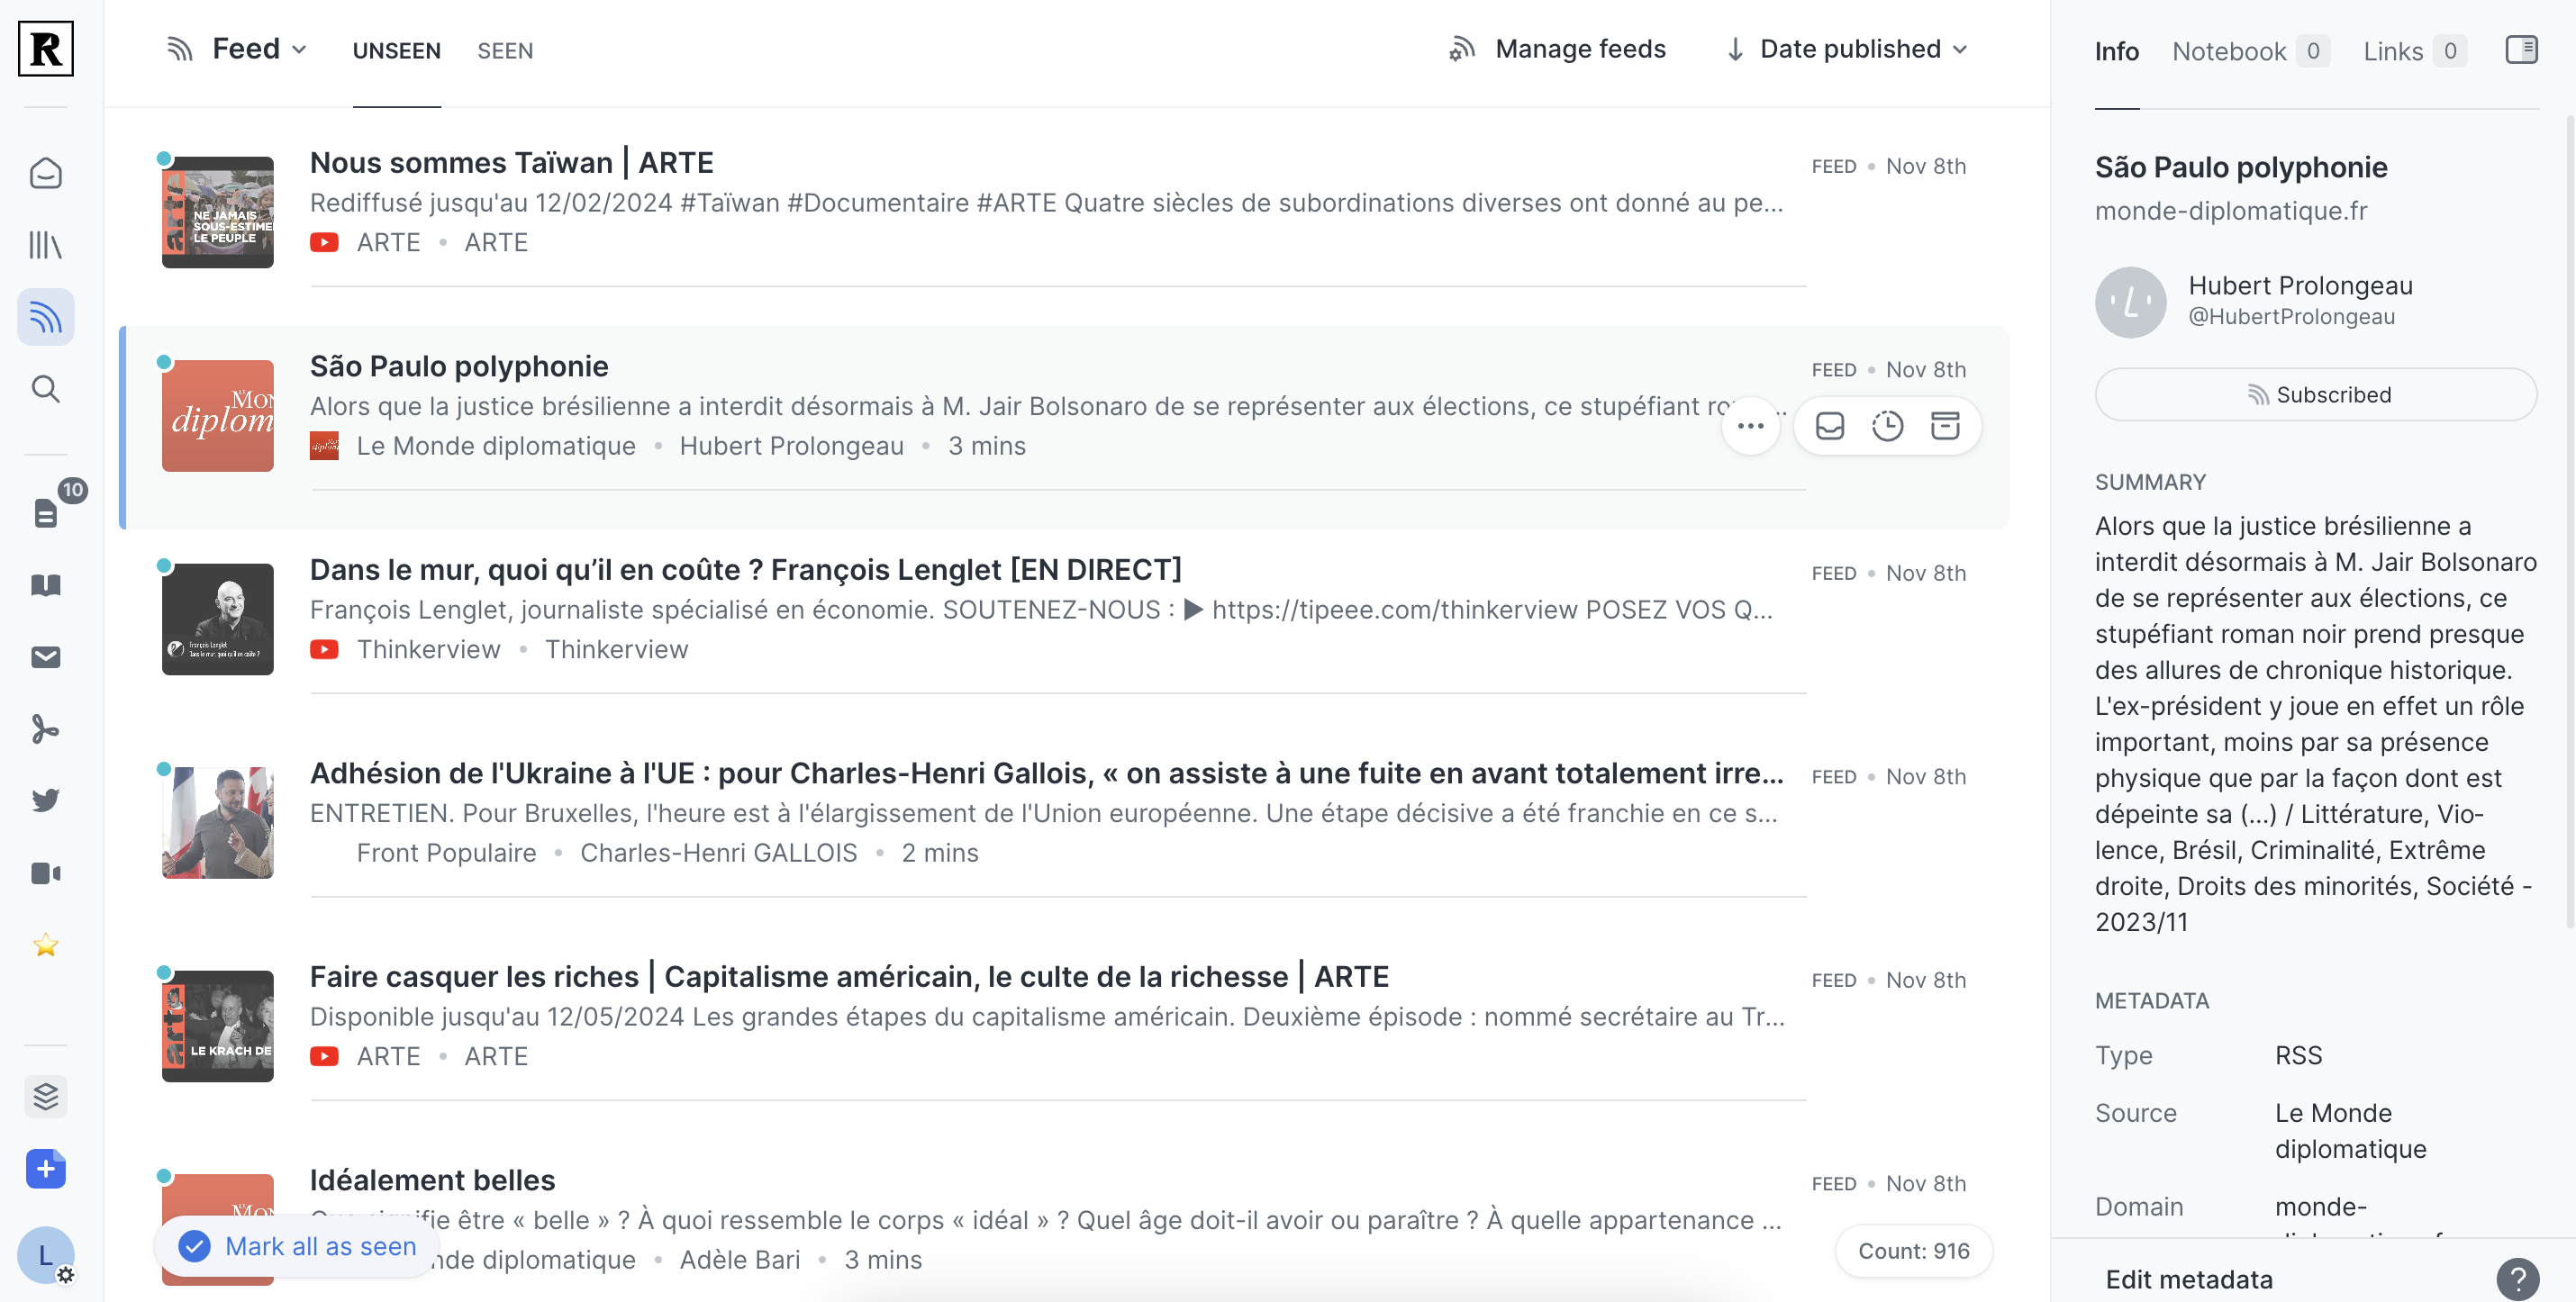Open the Nous sommes Taïwan thumbnail
2576x1302 pixels.
(x=217, y=212)
